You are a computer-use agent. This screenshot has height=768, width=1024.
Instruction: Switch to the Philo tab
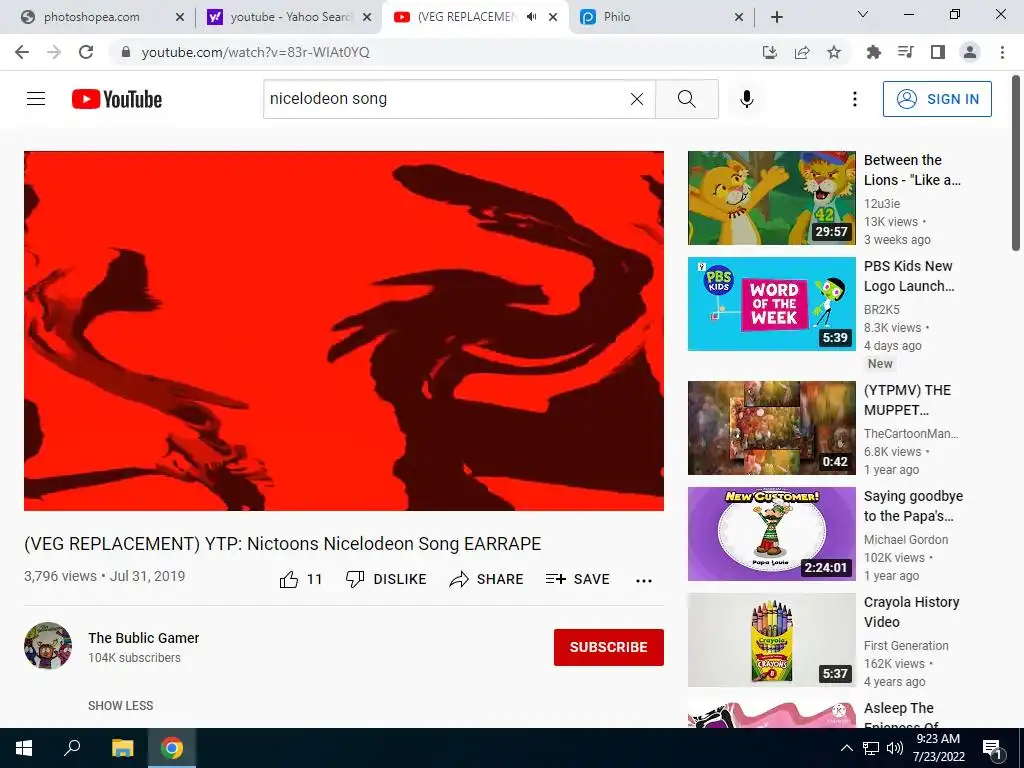tap(660, 17)
